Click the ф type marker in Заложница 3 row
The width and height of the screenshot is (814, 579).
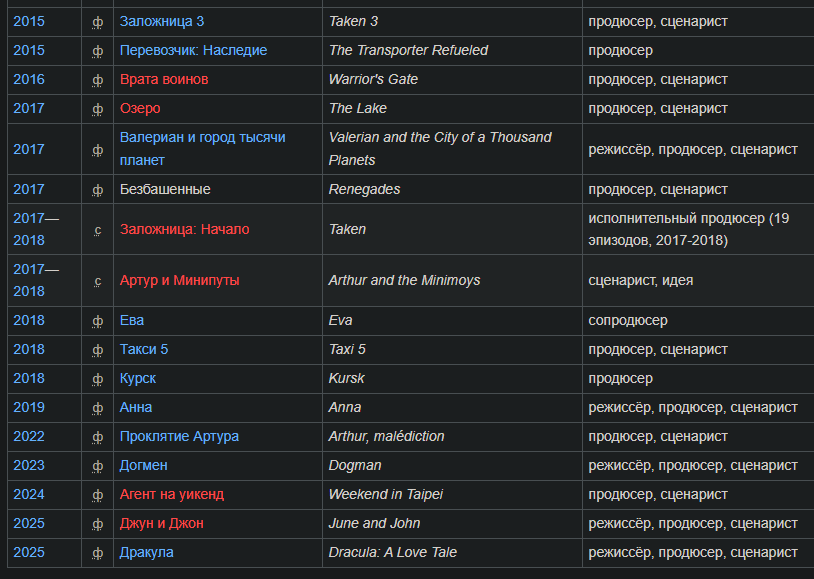[x=98, y=22]
